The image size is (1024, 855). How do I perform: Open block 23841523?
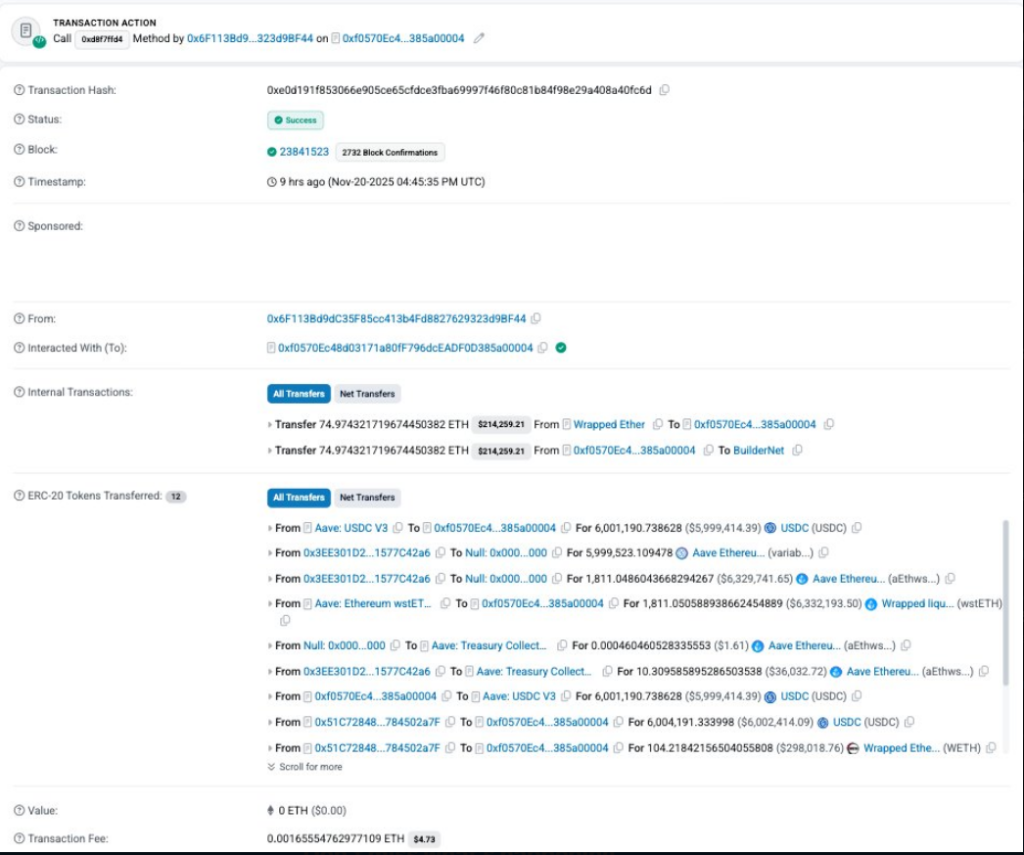(304, 152)
